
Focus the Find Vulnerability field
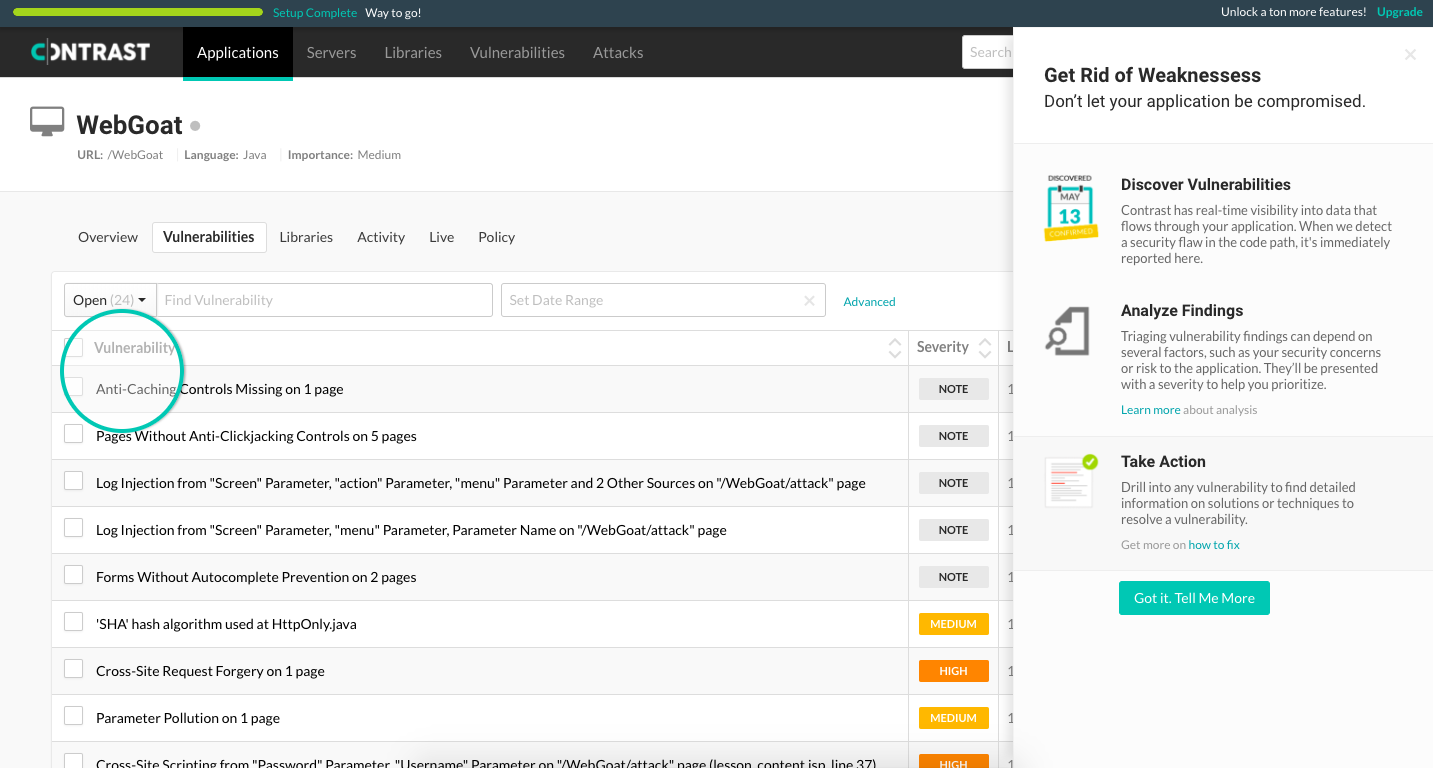pos(325,300)
